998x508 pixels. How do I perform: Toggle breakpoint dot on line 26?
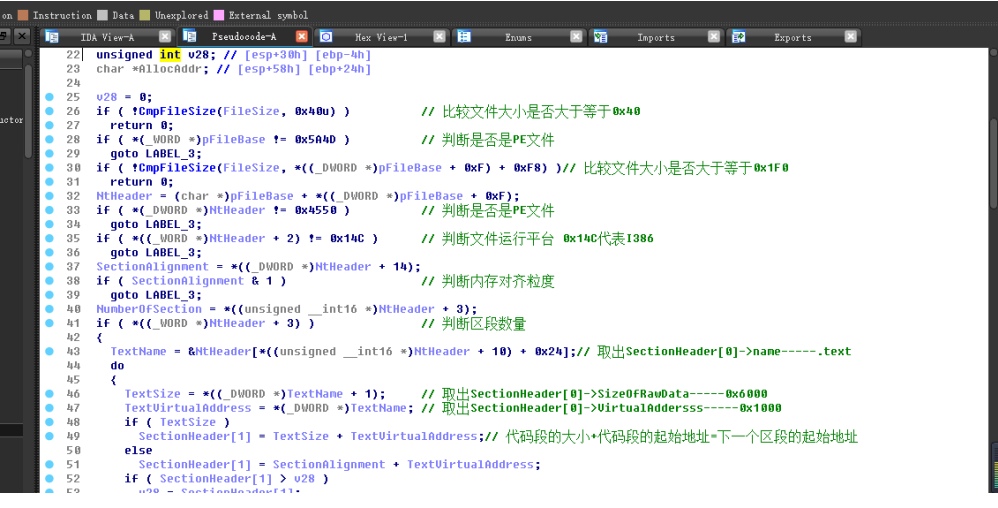point(50,111)
